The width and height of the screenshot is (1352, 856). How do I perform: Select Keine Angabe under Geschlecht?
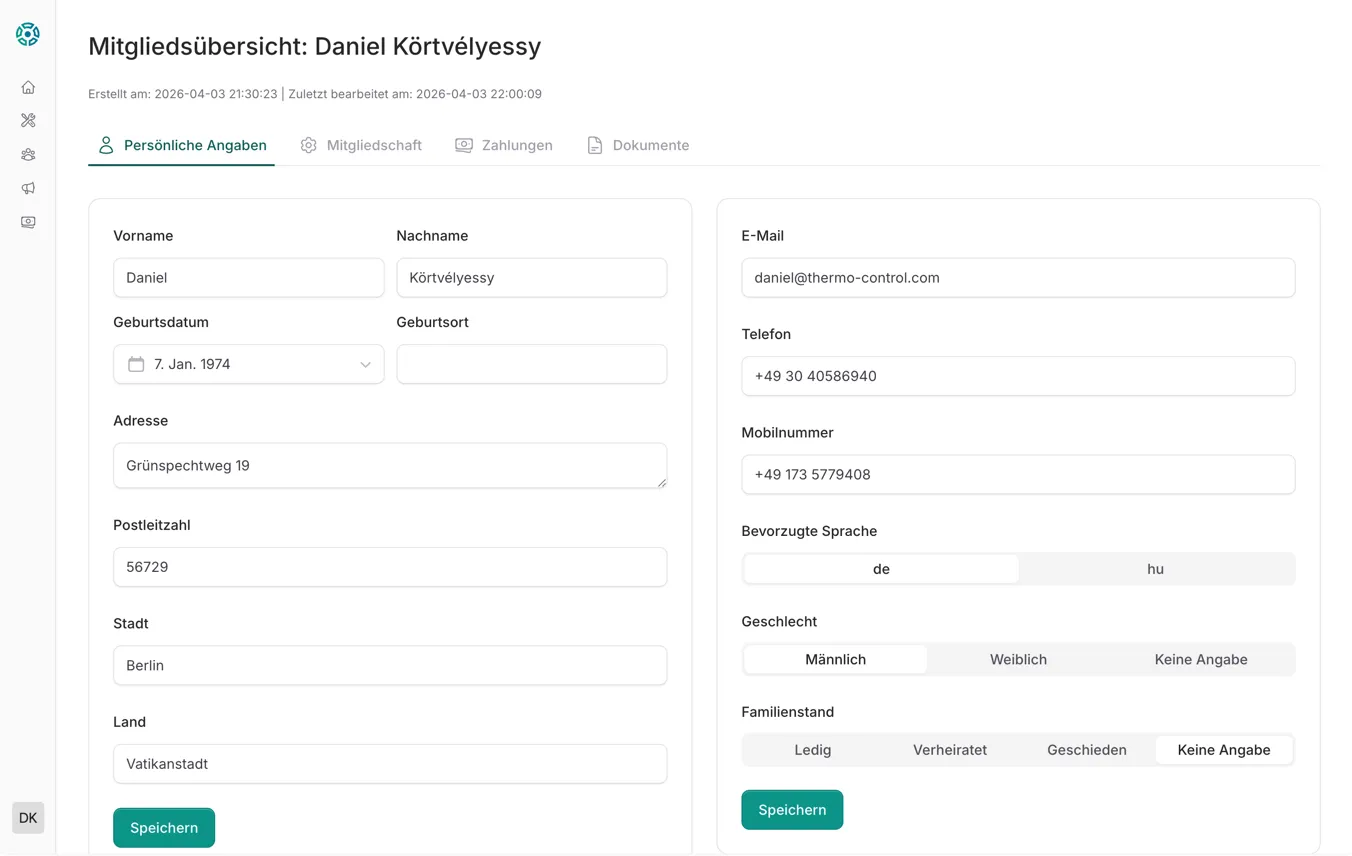tap(1200, 659)
